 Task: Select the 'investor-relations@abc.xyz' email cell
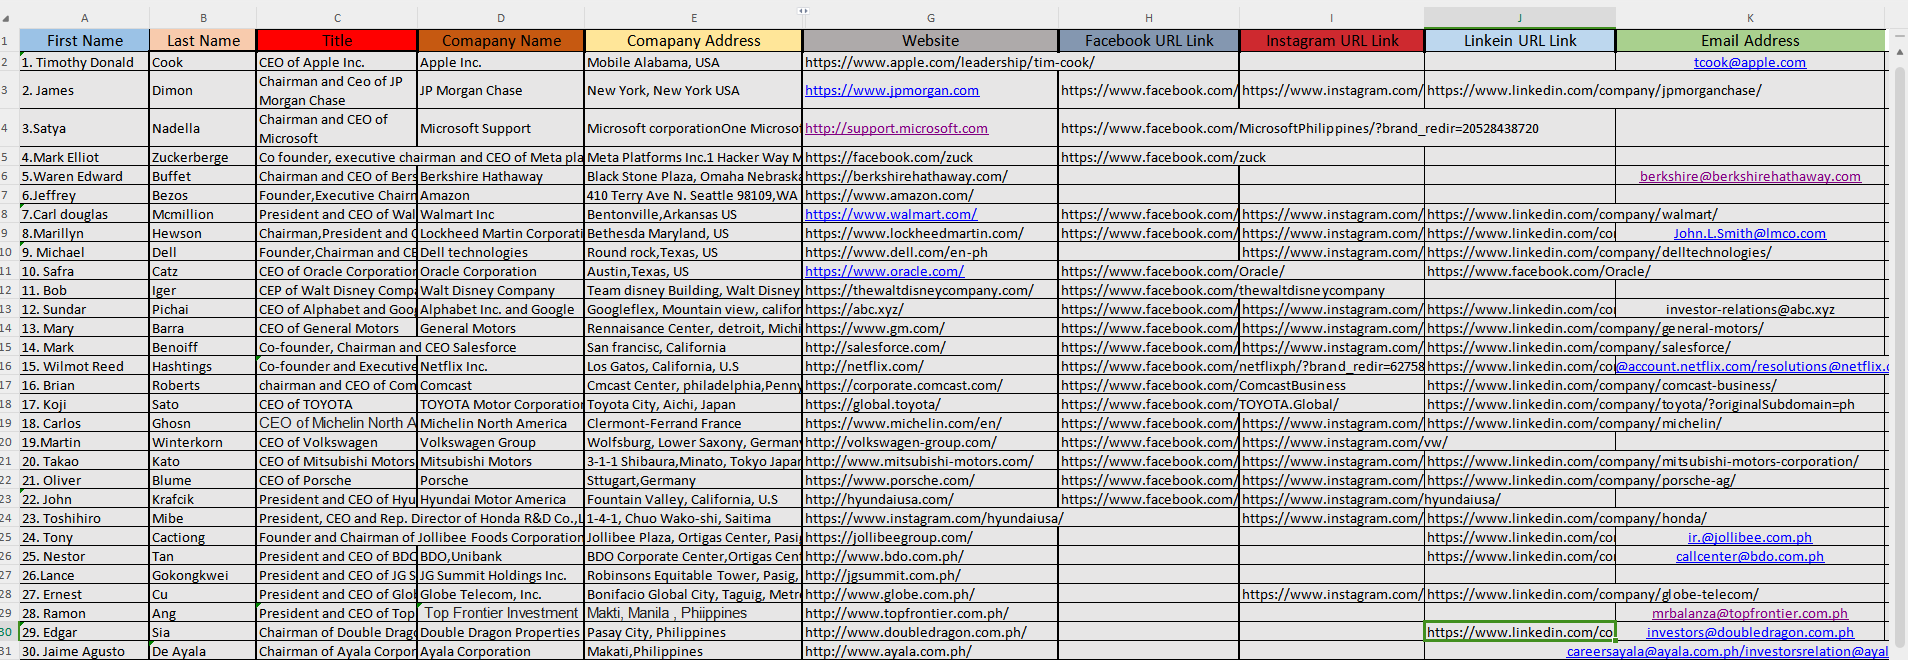[x=1750, y=309]
